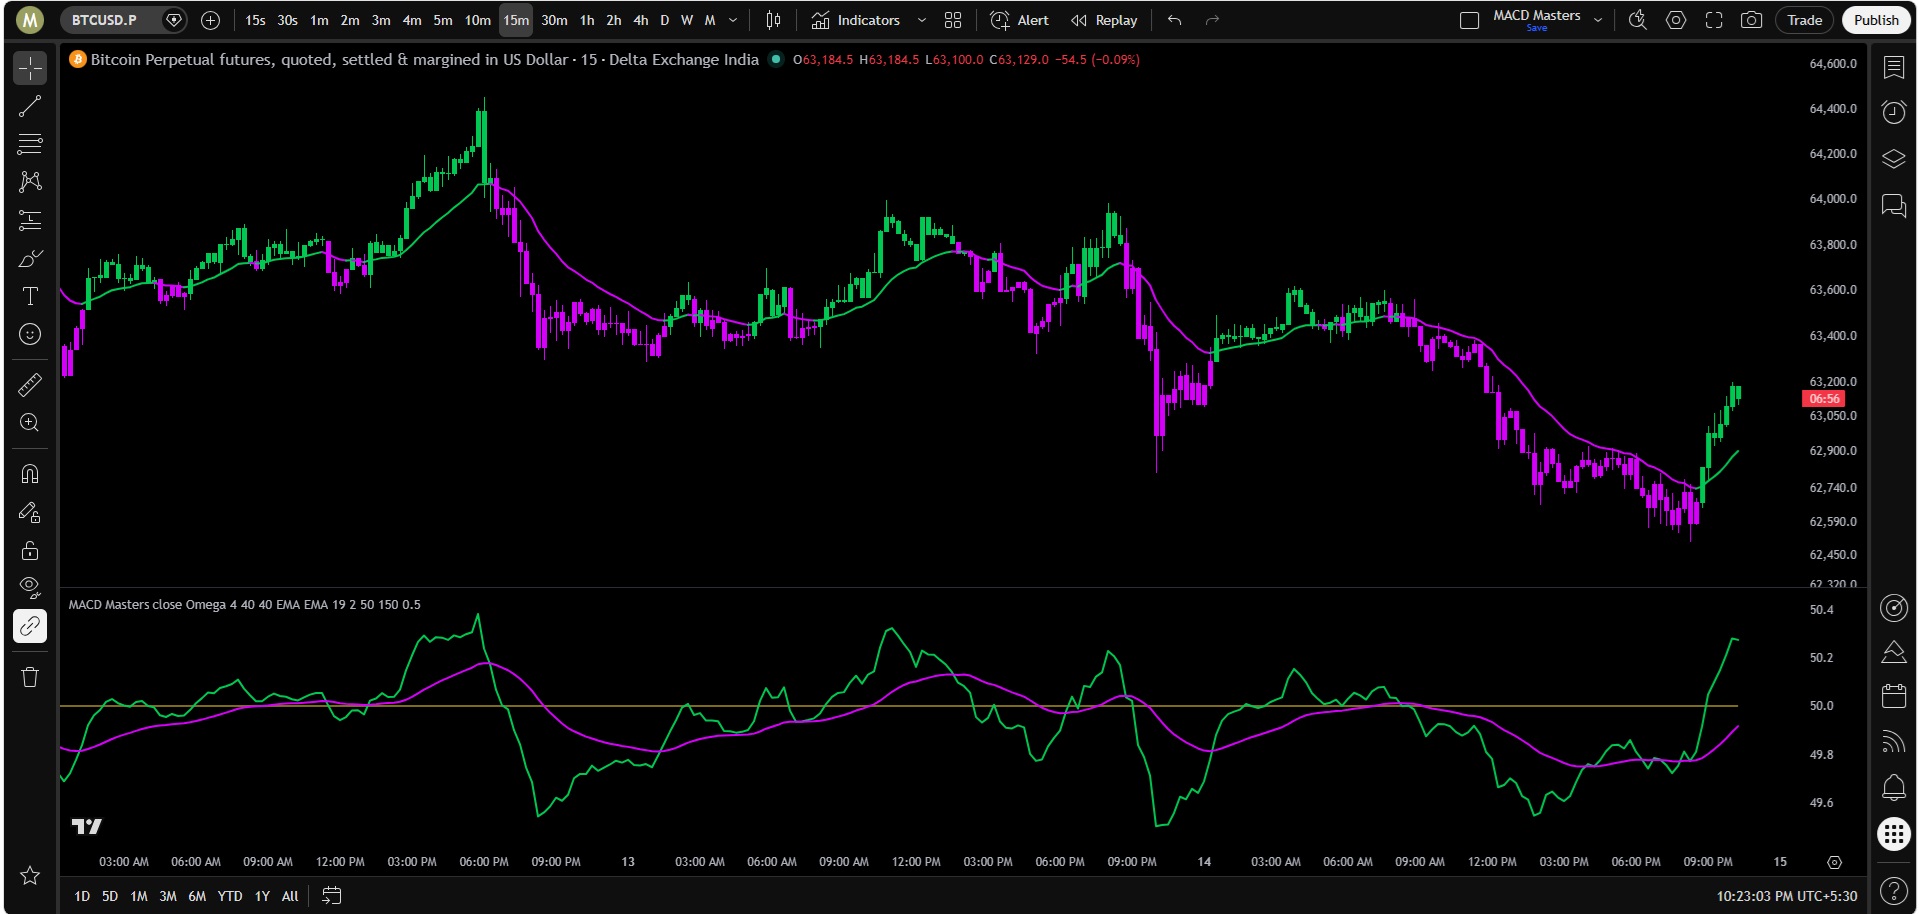
Task: Select the 1D date range
Action: pyautogui.click(x=82, y=896)
